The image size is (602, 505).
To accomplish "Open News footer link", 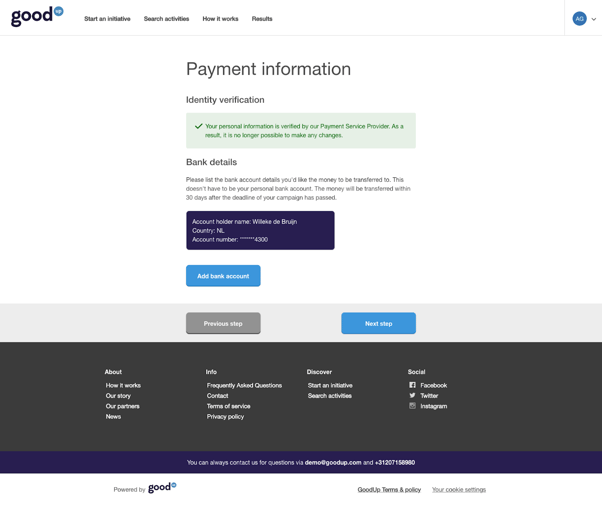I will 113,416.
